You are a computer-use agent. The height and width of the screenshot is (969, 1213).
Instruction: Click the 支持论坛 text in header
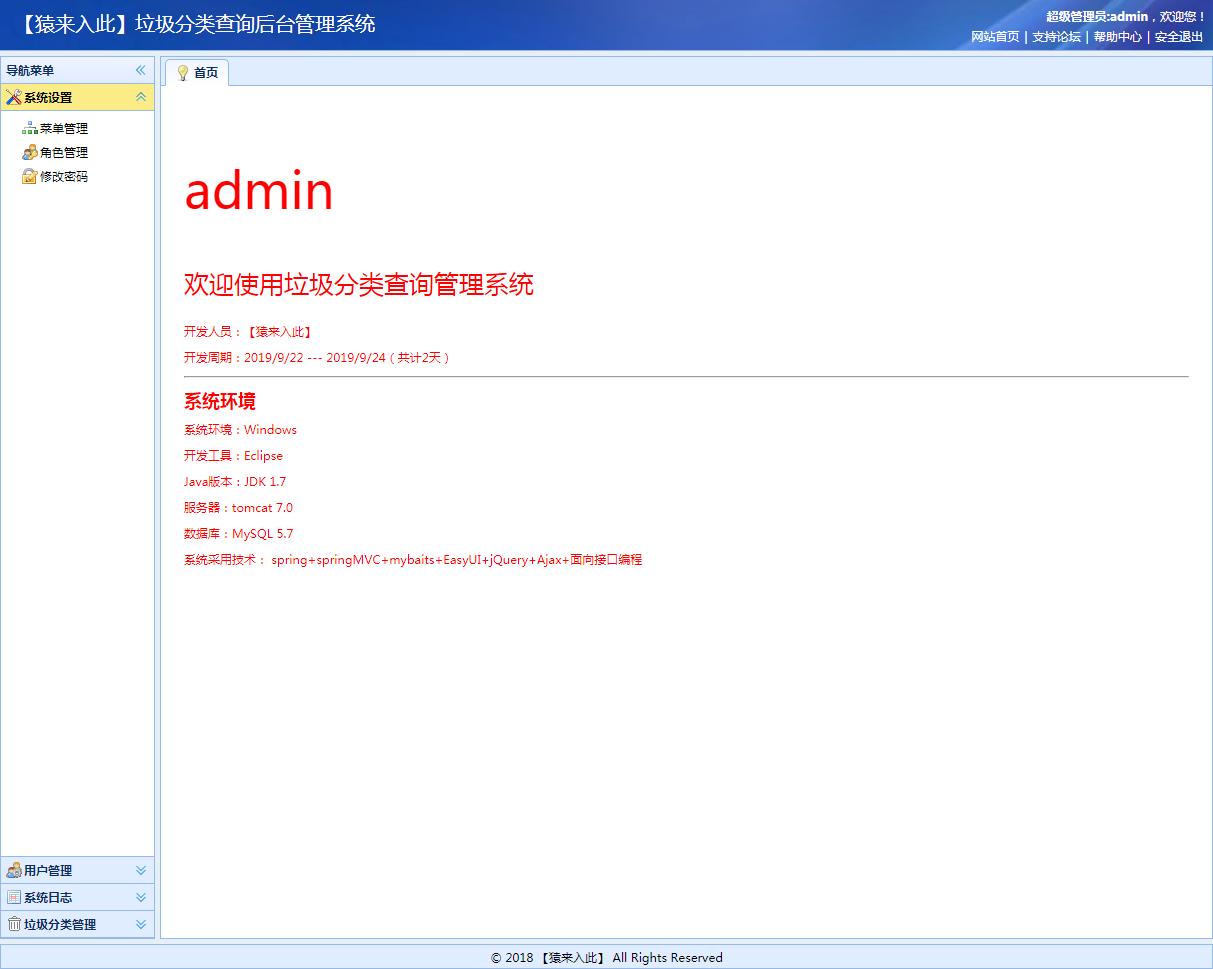click(x=1056, y=37)
